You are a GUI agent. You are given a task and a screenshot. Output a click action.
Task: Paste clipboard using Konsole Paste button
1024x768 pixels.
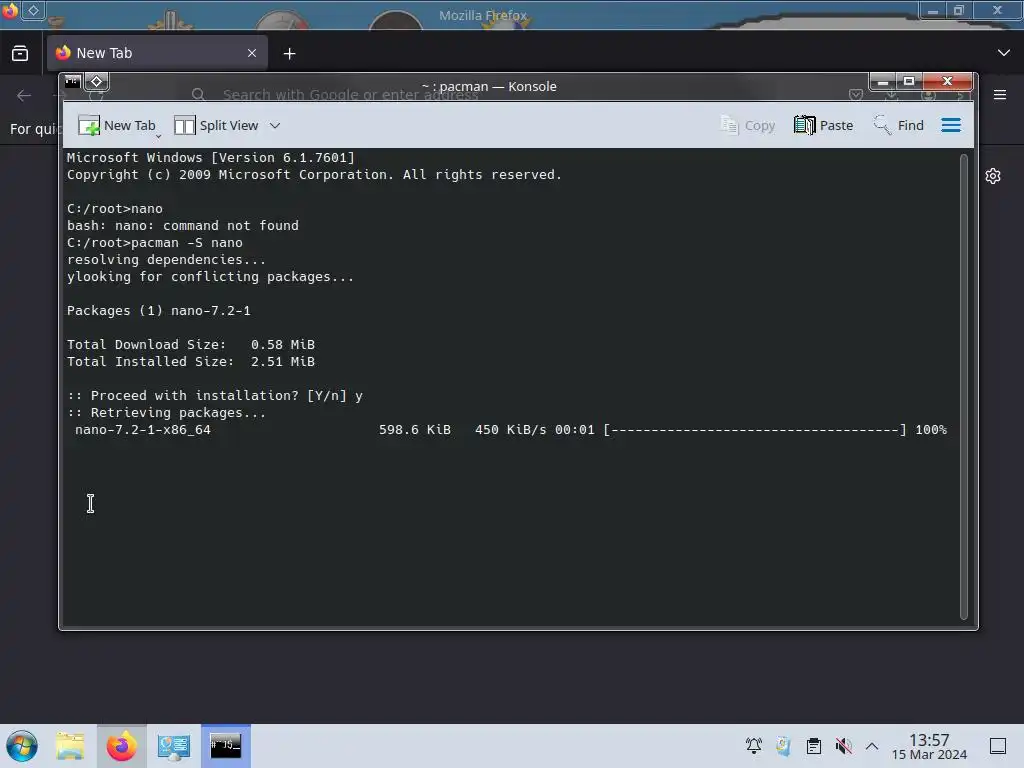[824, 125]
